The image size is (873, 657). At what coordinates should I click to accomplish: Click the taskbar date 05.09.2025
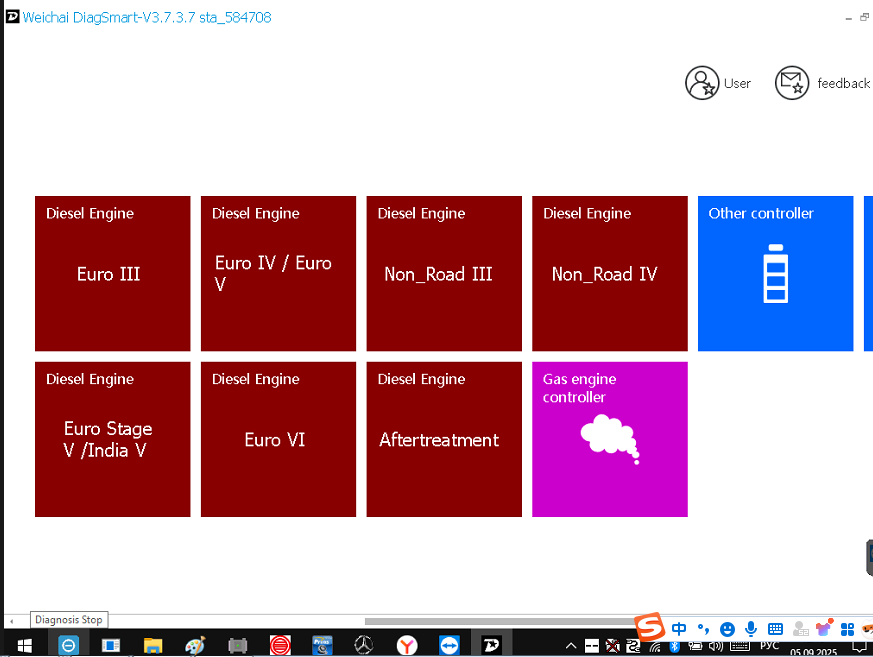pyautogui.click(x=813, y=651)
